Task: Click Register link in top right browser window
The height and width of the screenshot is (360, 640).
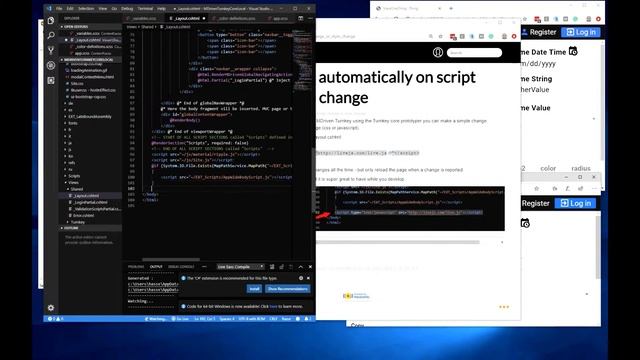Action: (539, 32)
